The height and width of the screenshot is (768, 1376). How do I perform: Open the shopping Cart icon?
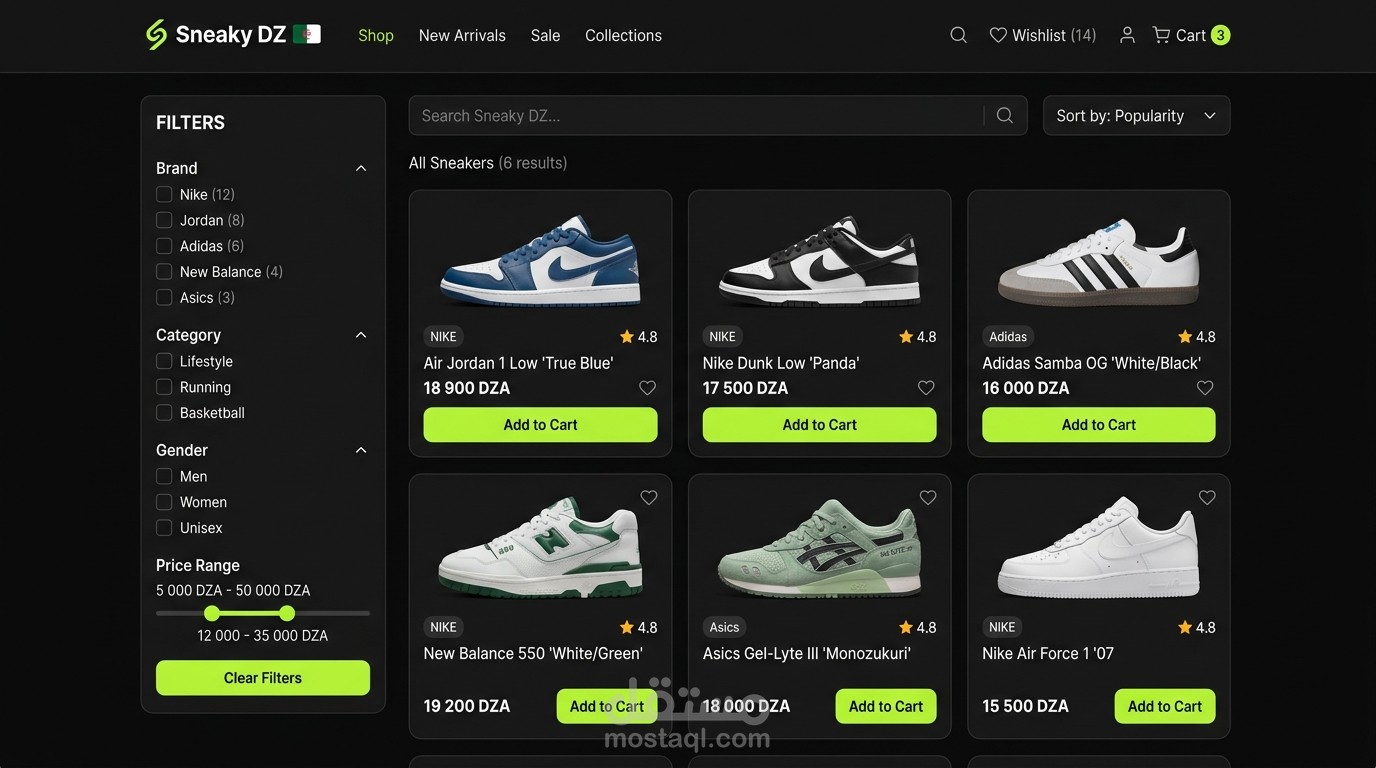(x=1161, y=35)
